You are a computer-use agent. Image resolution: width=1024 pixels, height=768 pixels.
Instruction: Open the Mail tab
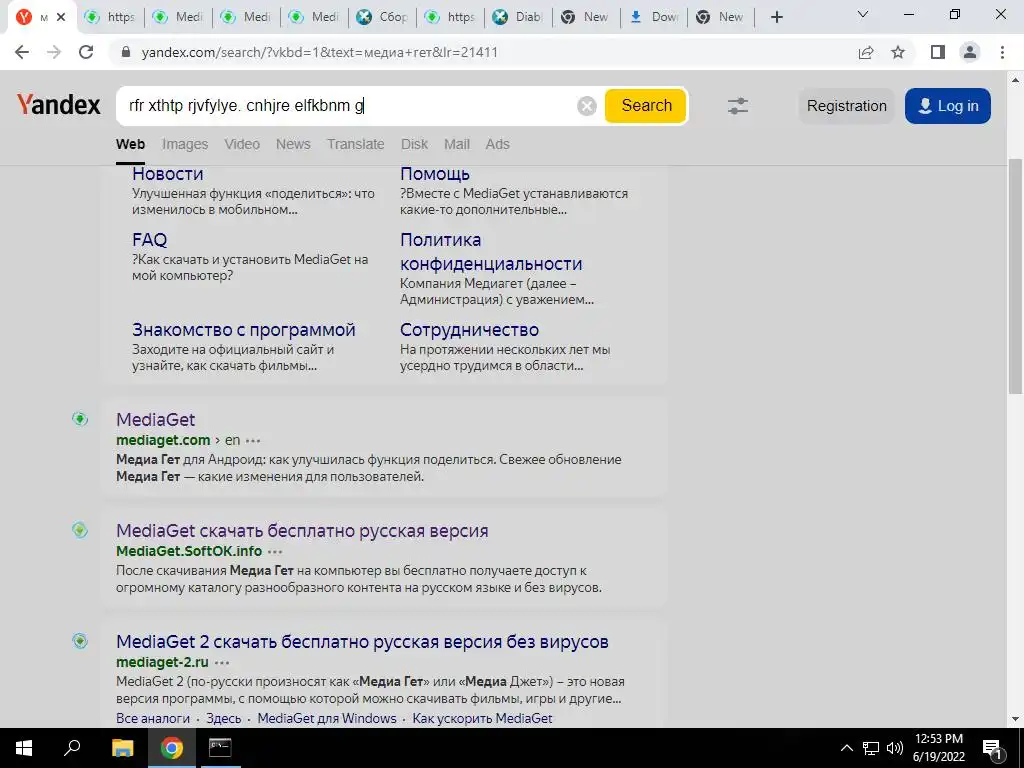click(x=457, y=144)
